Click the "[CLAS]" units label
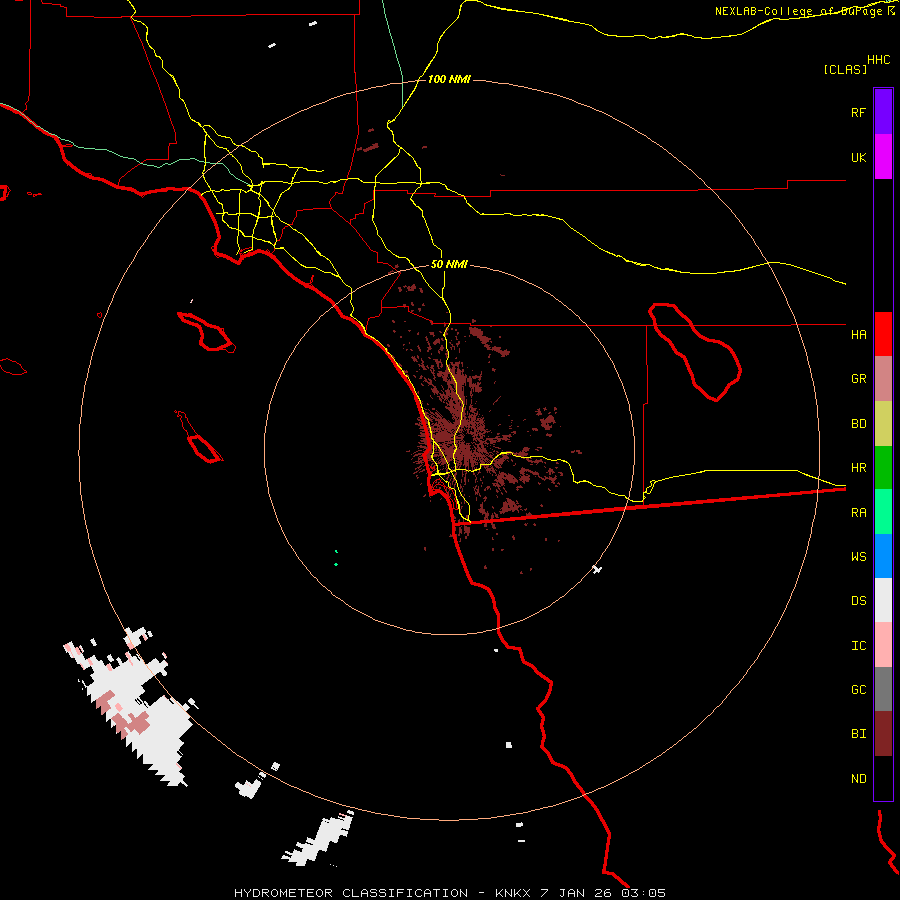Viewport: 900px width, 900px height. [845, 69]
